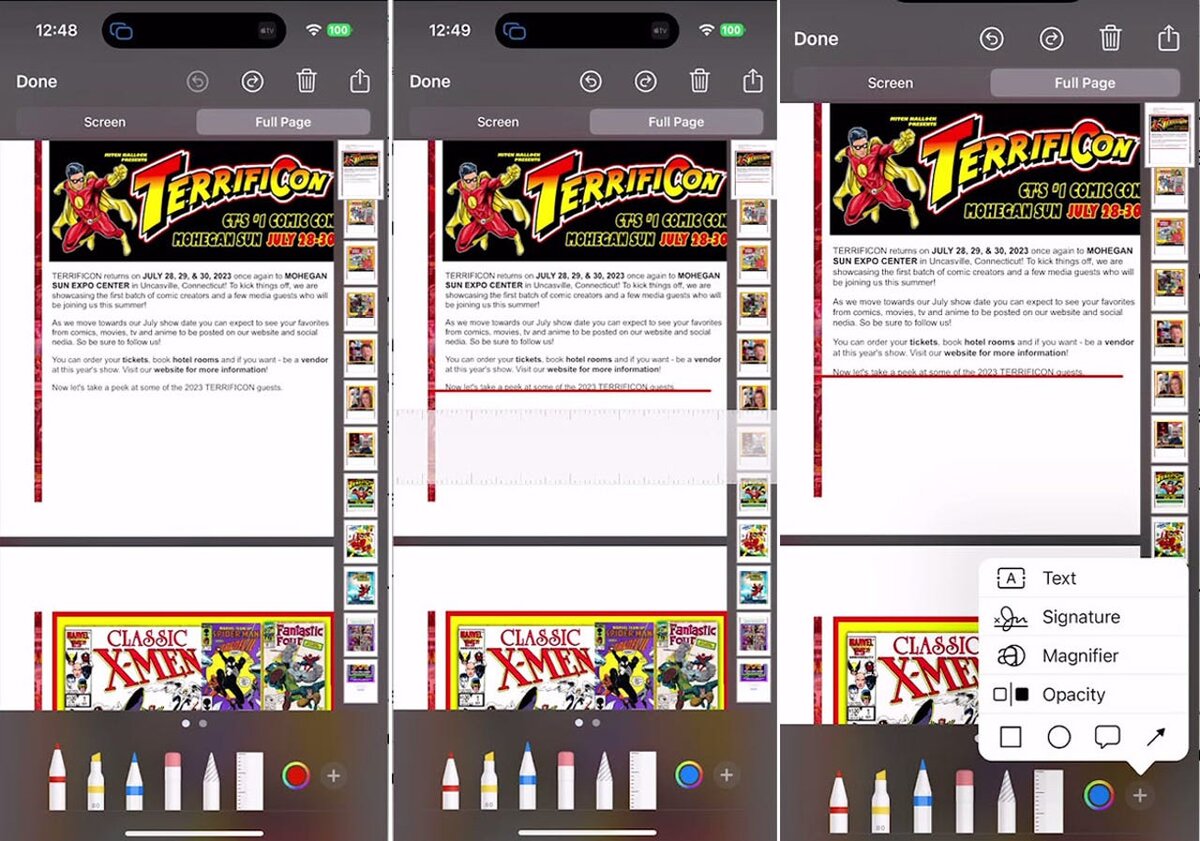Select pink eraser tool in right phone
The height and width of the screenshot is (841, 1200).
(x=964, y=802)
